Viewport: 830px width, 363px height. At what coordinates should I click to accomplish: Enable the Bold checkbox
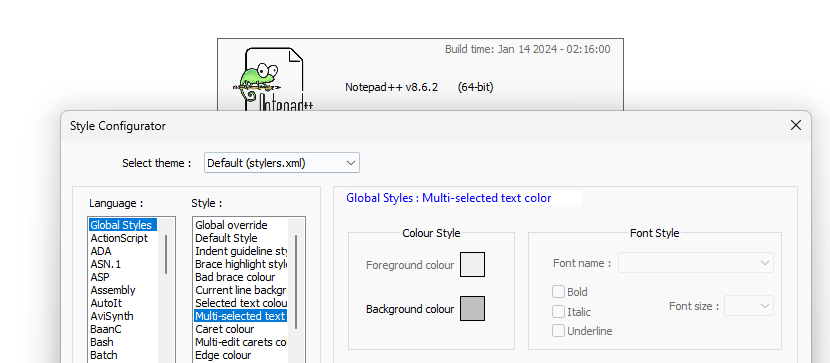pyautogui.click(x=558, y=292)
